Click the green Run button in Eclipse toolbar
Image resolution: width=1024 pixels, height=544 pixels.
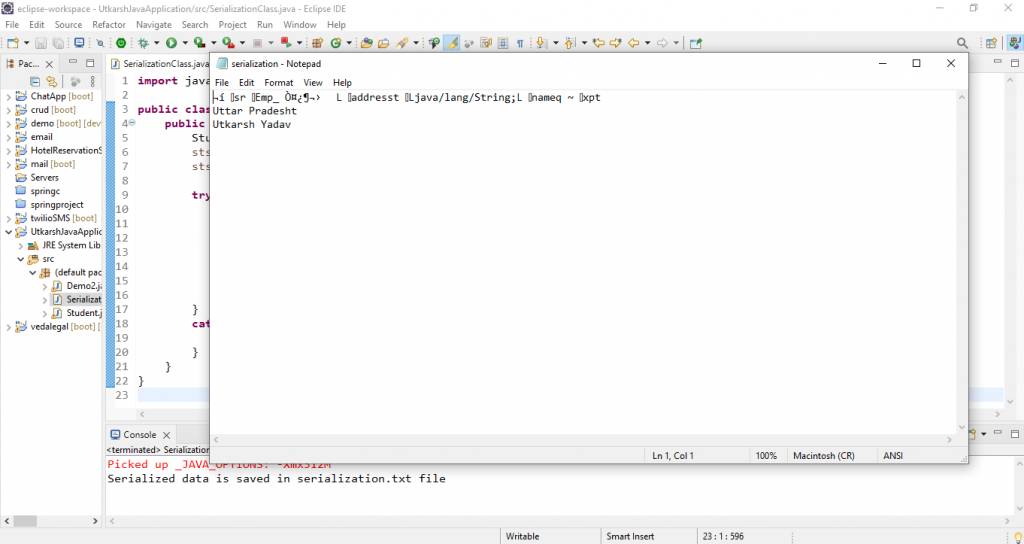[x=172, y=43]
